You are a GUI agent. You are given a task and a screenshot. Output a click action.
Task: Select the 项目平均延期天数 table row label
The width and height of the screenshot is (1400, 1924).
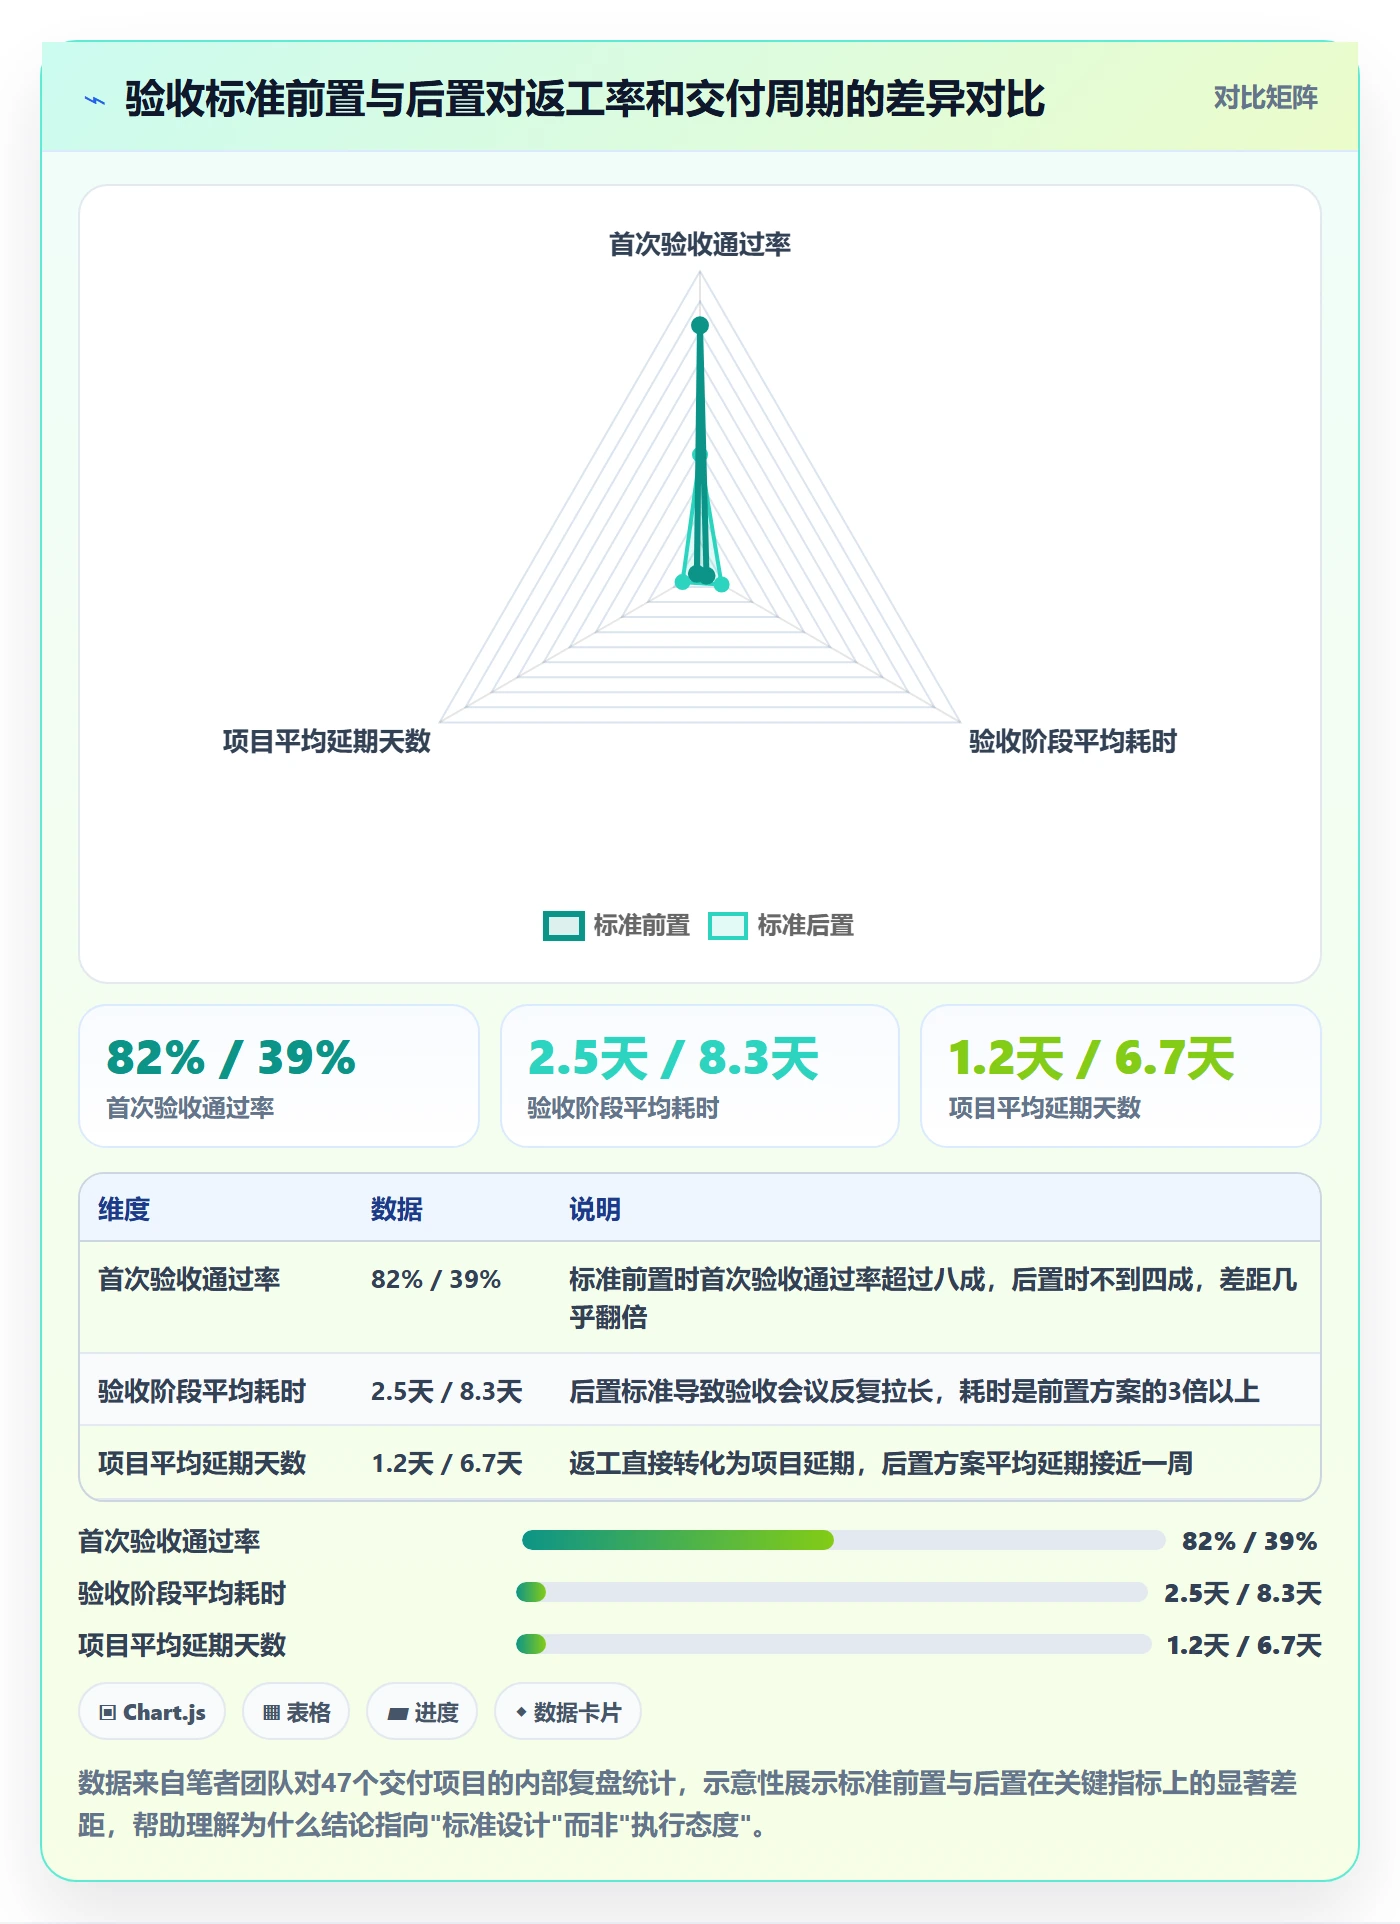pyautogui.click(x=202, y=1463)
